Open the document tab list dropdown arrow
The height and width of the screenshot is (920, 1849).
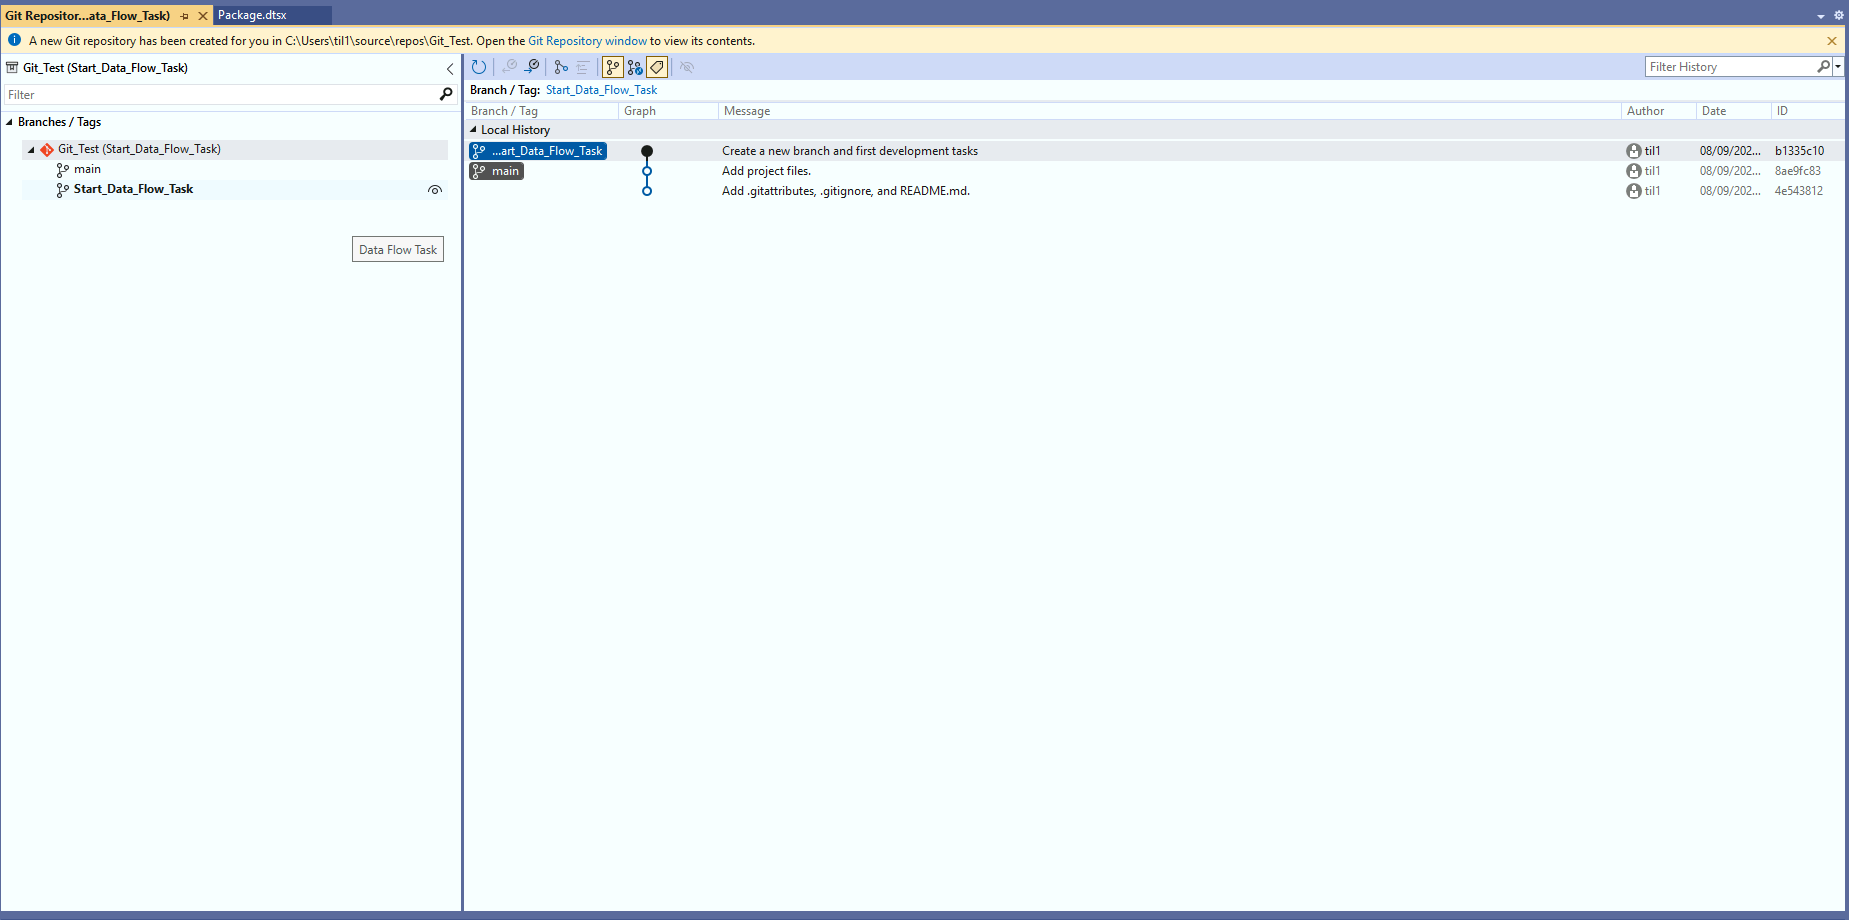click(x=1821, y=16)
